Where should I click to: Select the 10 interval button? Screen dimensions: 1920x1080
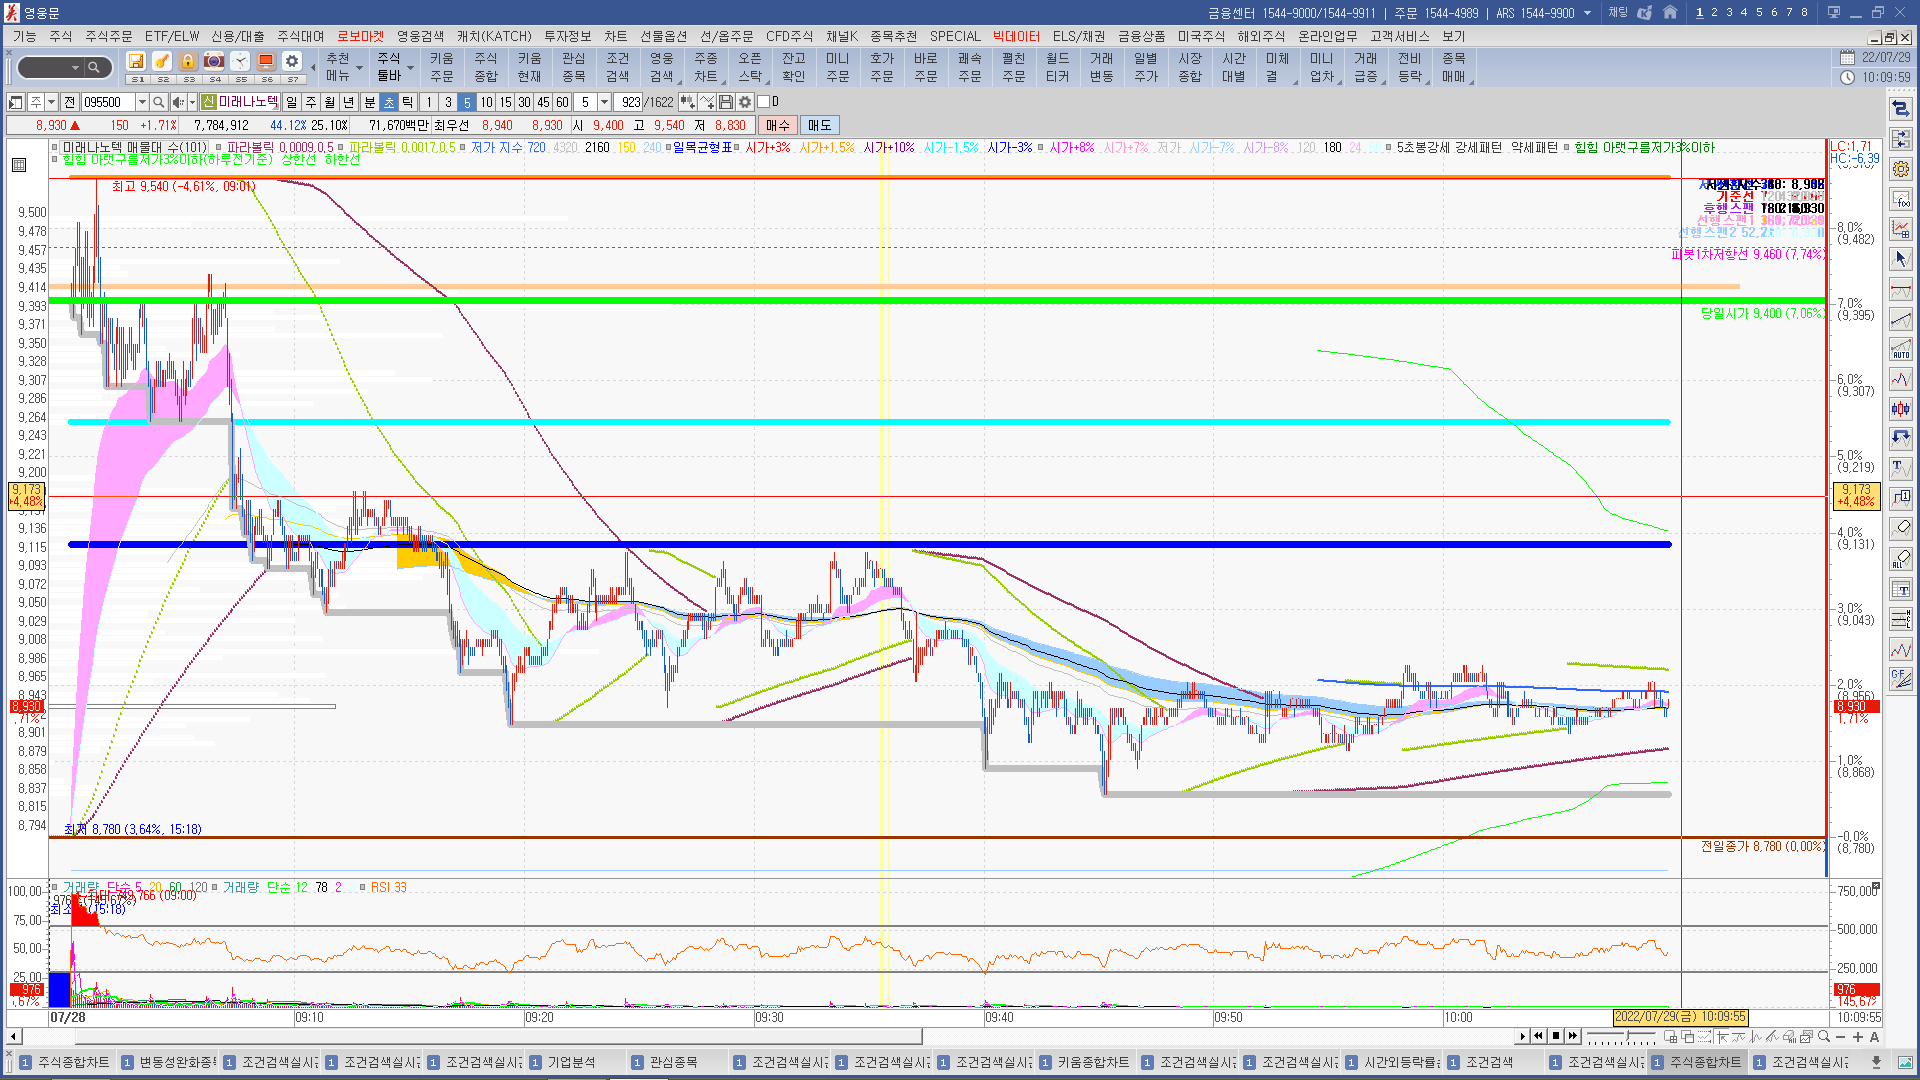[486, 102]
